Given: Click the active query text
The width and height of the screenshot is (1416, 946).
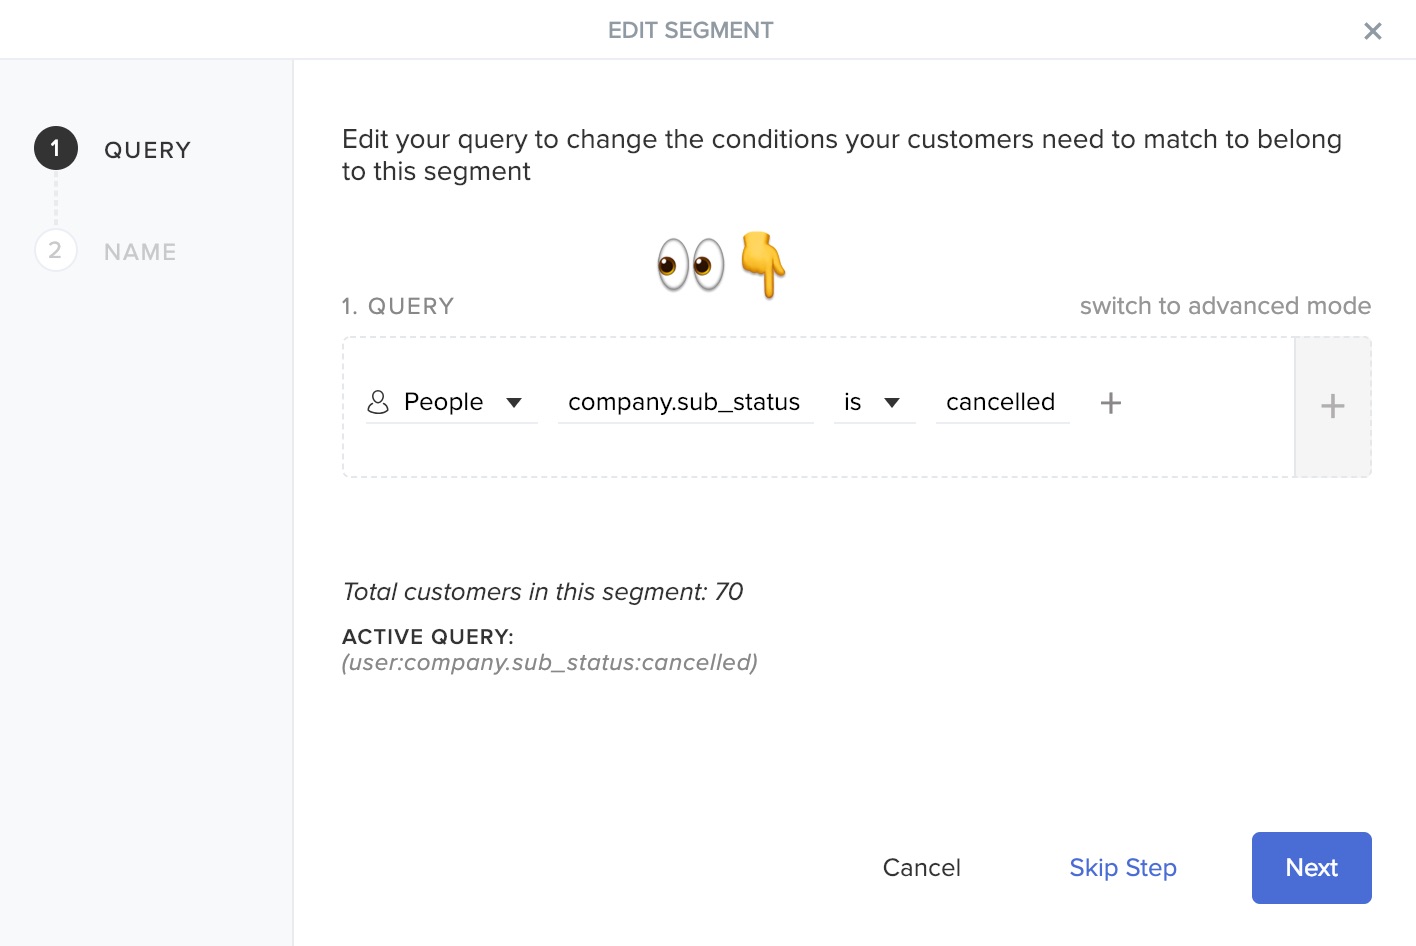Looking at the screenshot, I should pyautogui.click(x=550, y=663).
